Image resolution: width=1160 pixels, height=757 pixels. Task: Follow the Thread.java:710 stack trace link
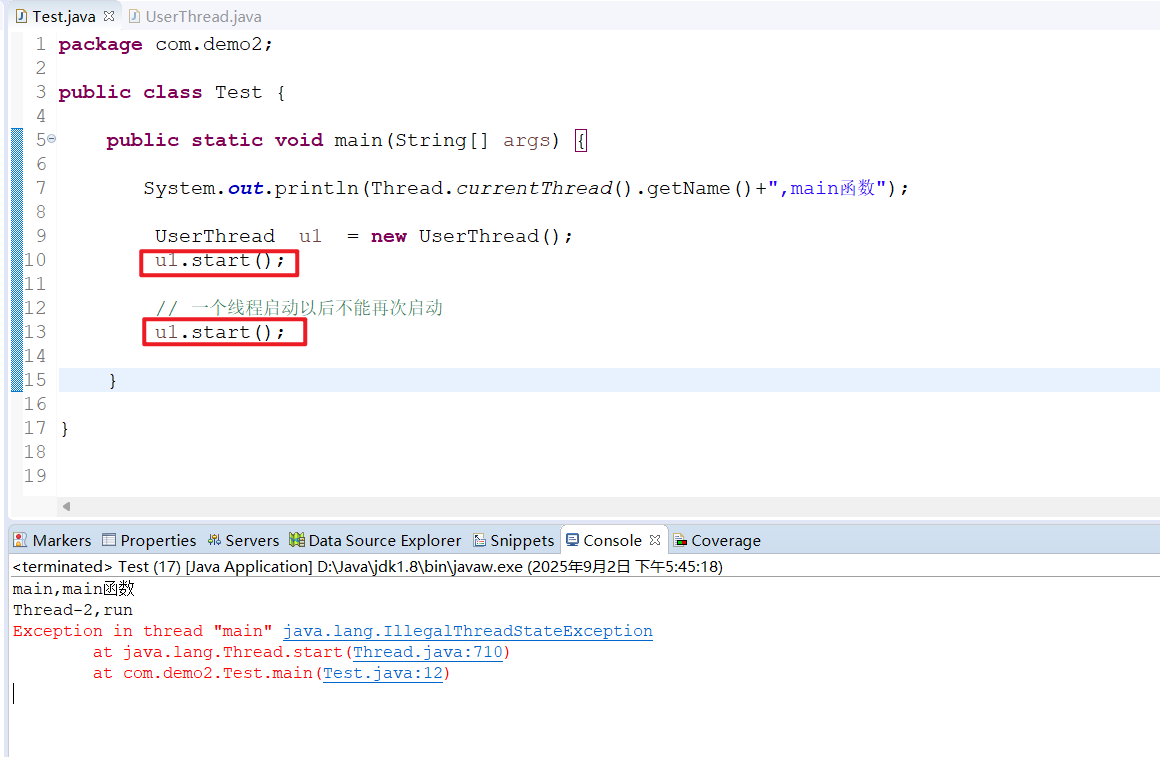[428, 652]
